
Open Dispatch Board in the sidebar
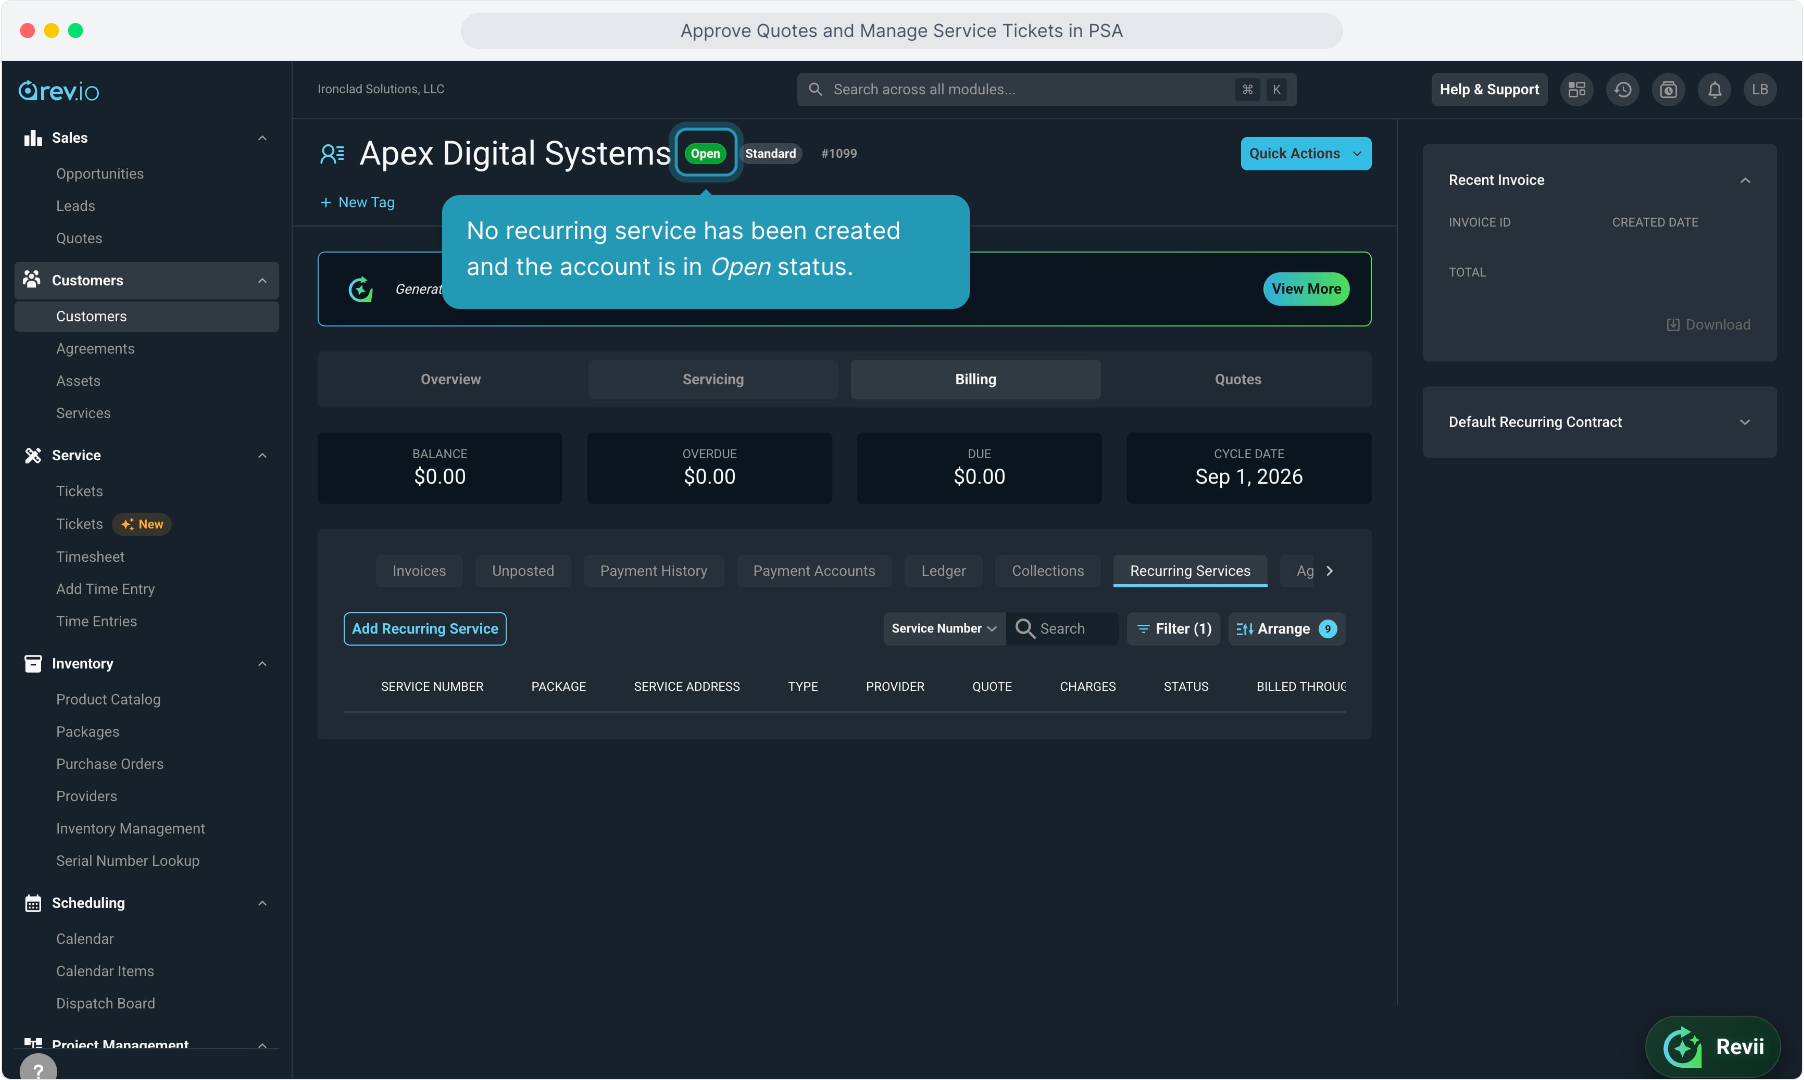coord(106,1004)
